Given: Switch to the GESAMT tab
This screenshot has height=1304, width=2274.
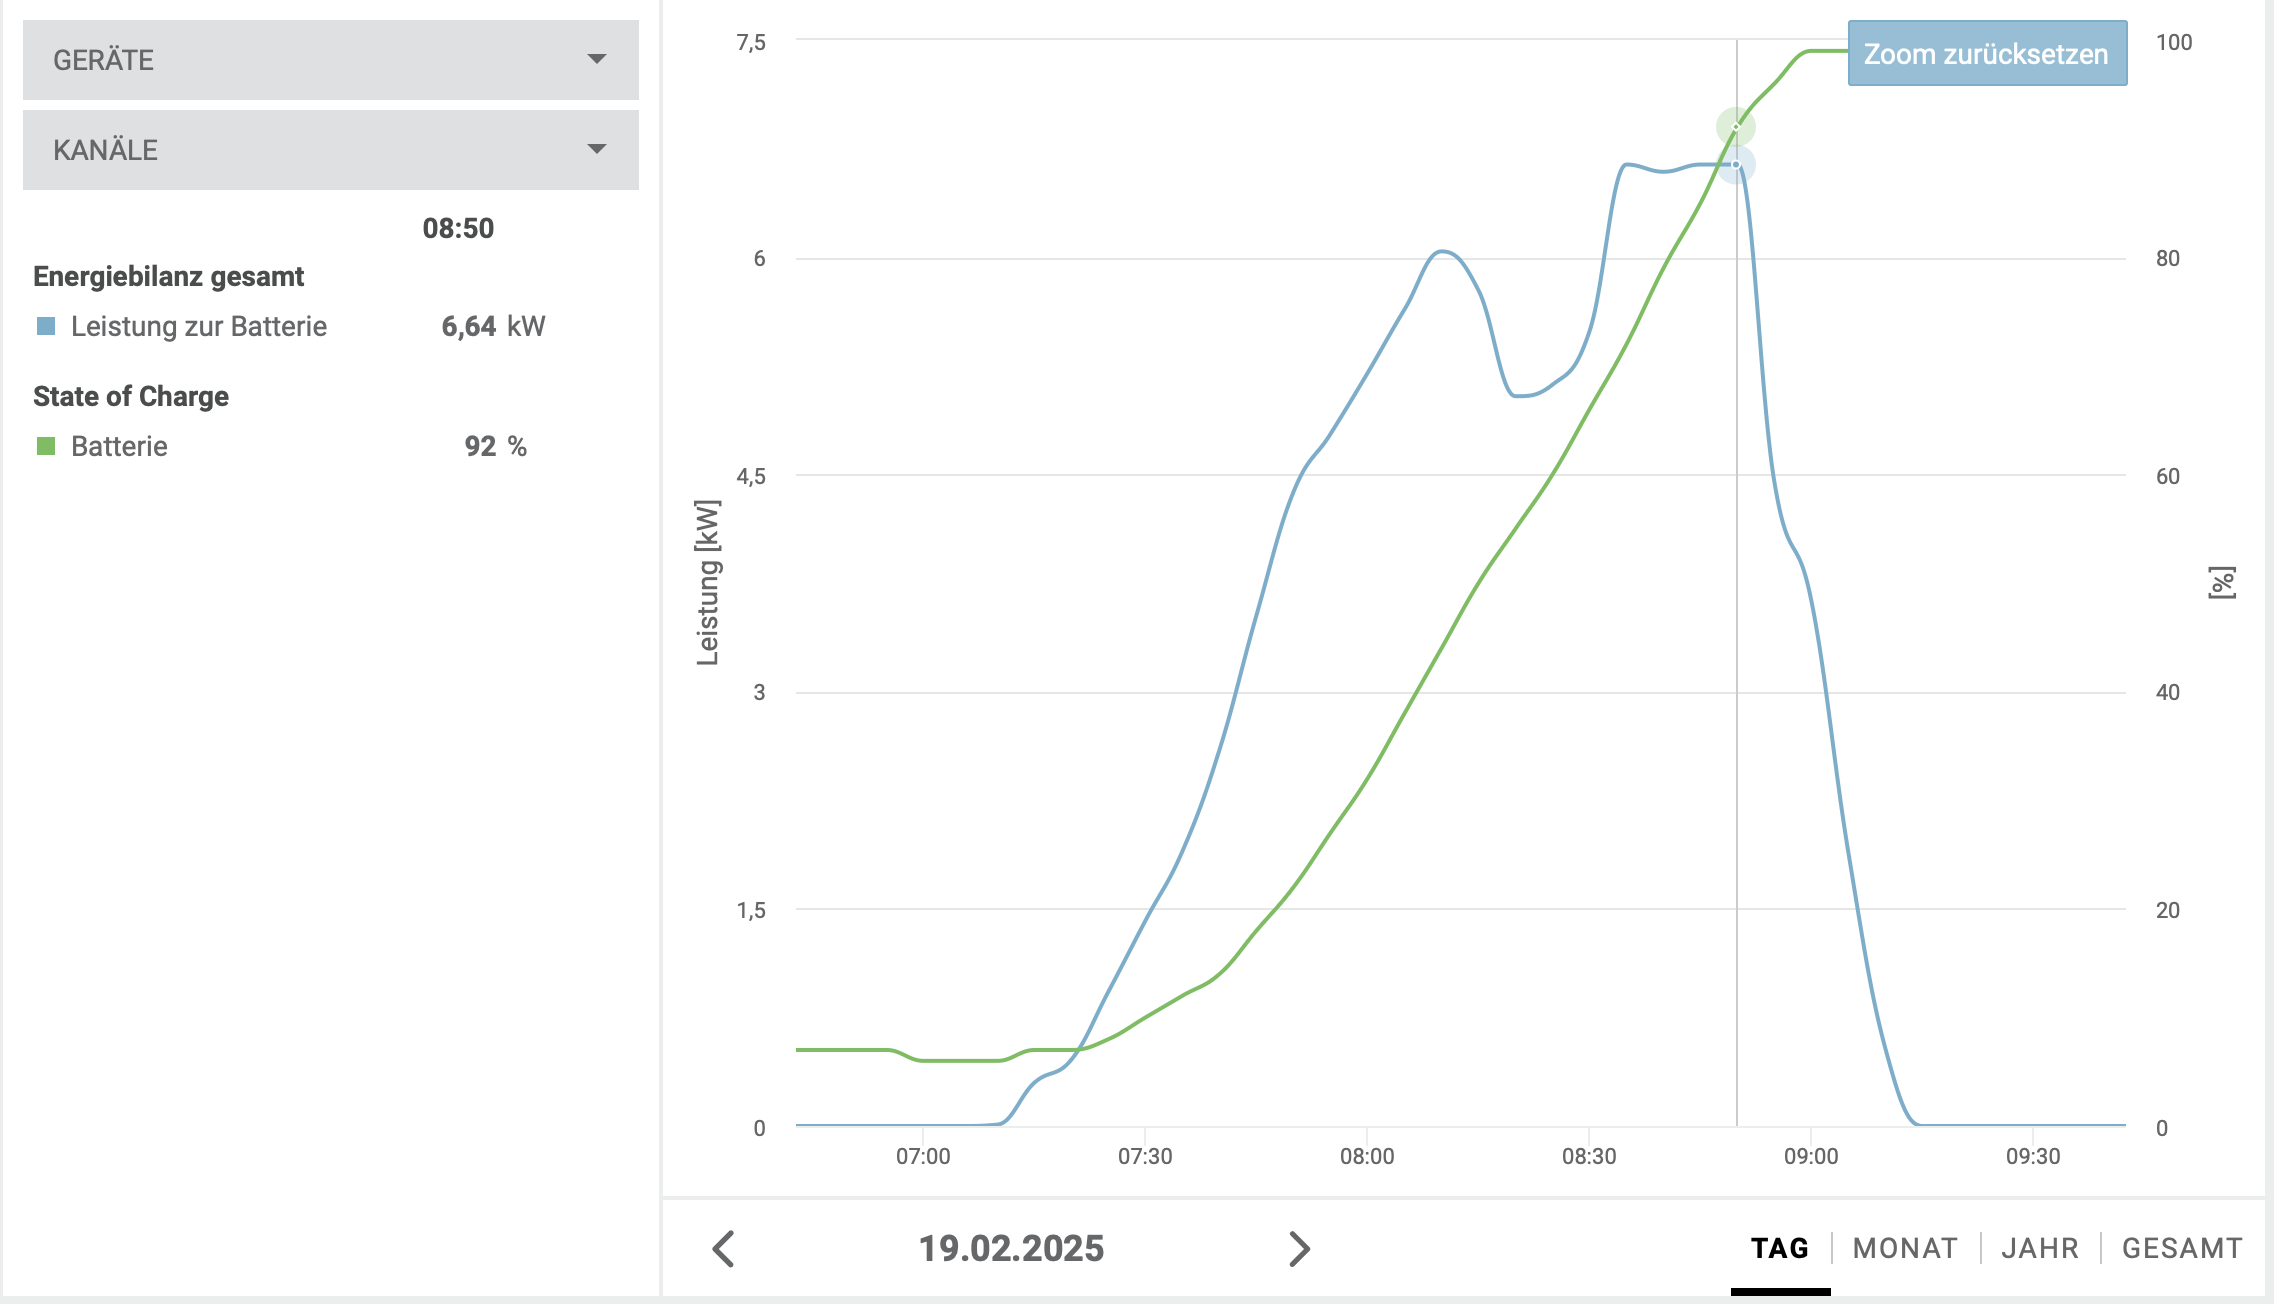Looking at the screenshot, I should point(2182,1248).
